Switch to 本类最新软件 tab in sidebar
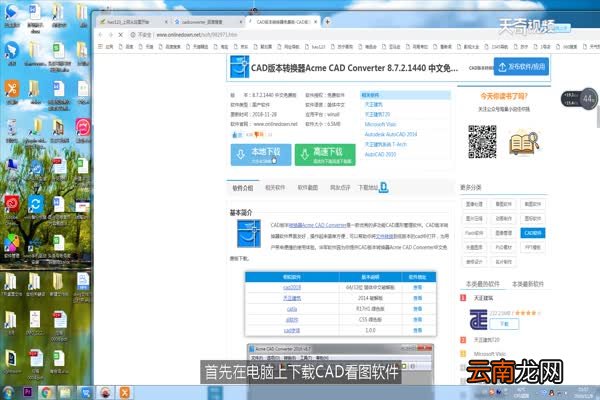 coord(528,284)
